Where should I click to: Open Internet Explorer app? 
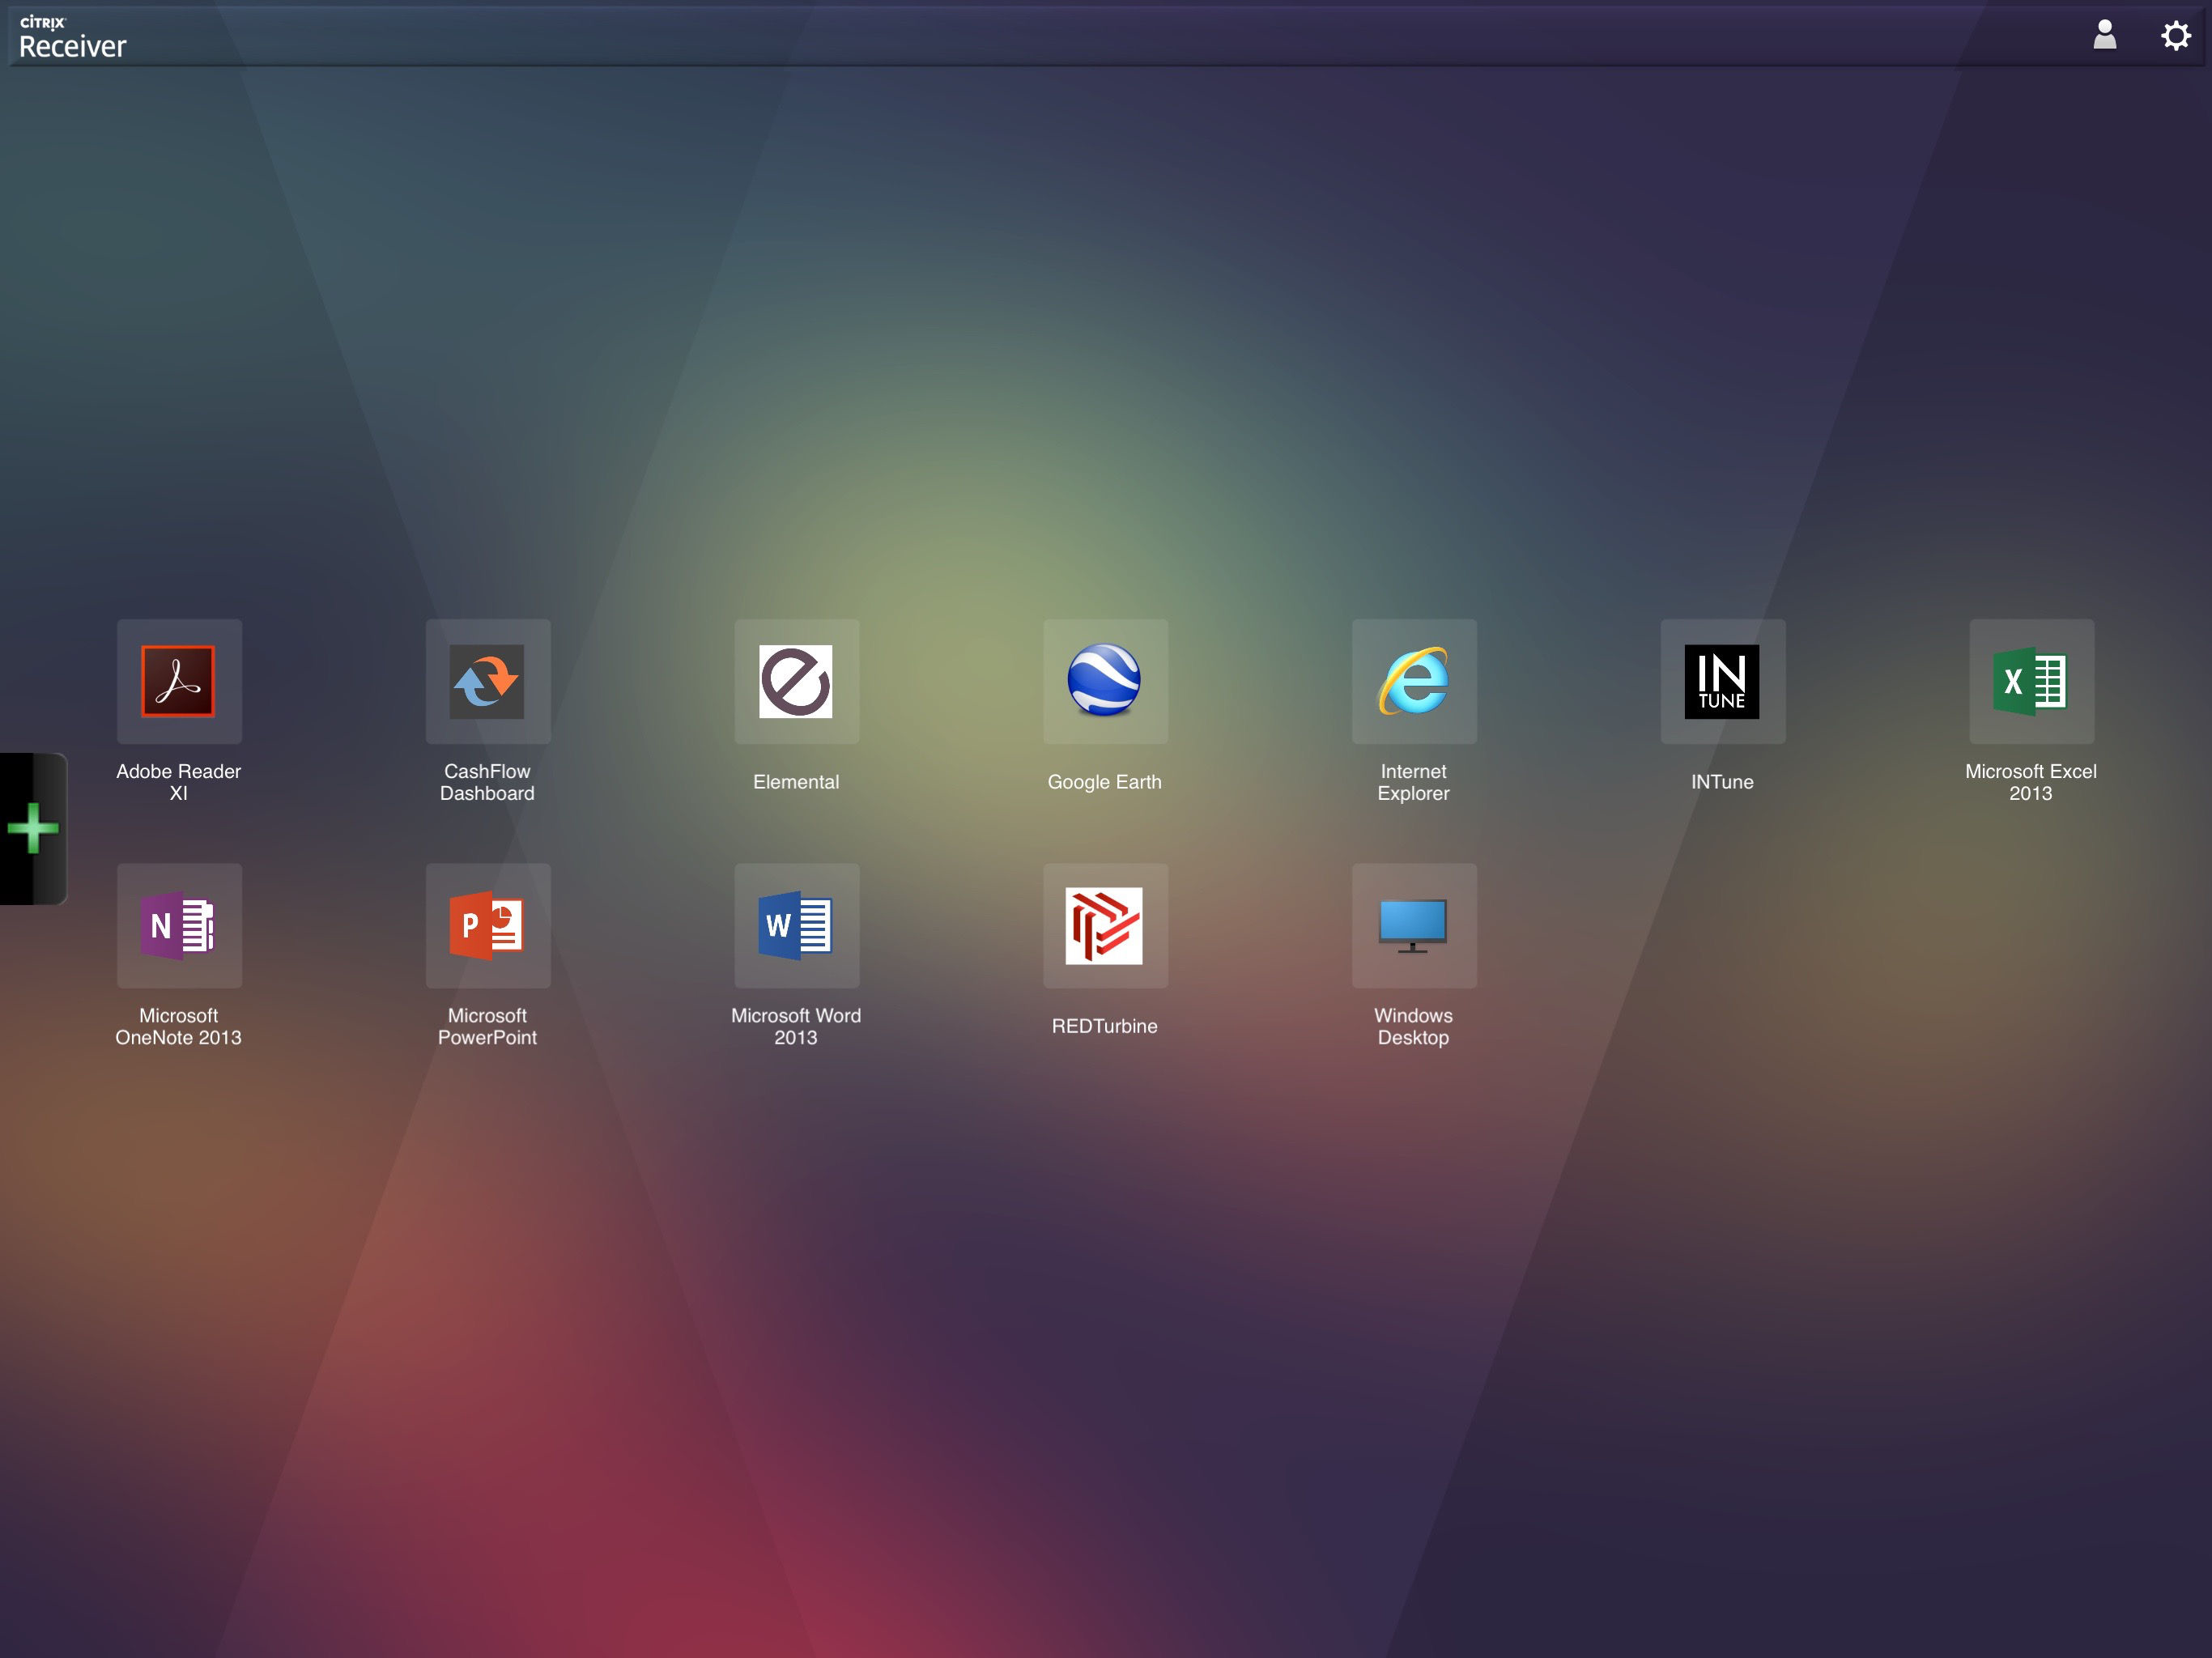point(1413,681)
